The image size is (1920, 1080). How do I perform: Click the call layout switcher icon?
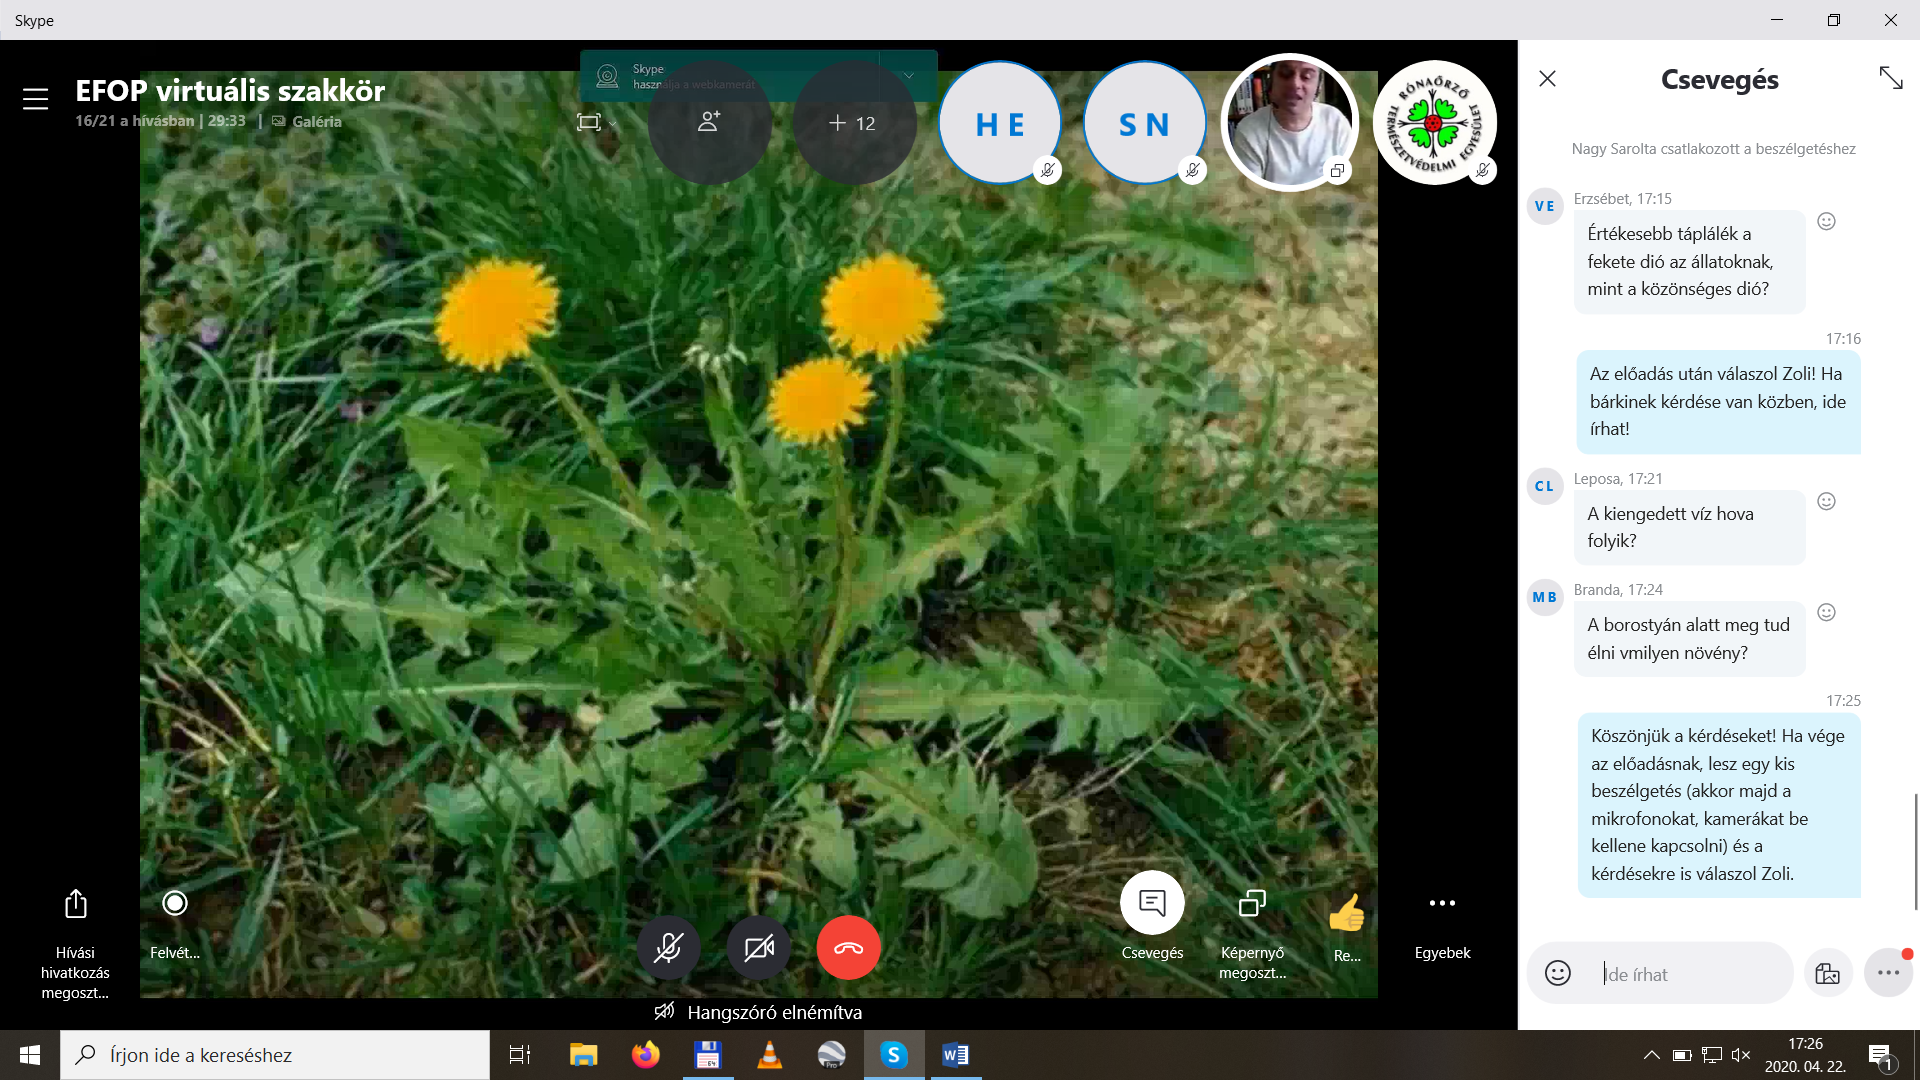(588, 122)
